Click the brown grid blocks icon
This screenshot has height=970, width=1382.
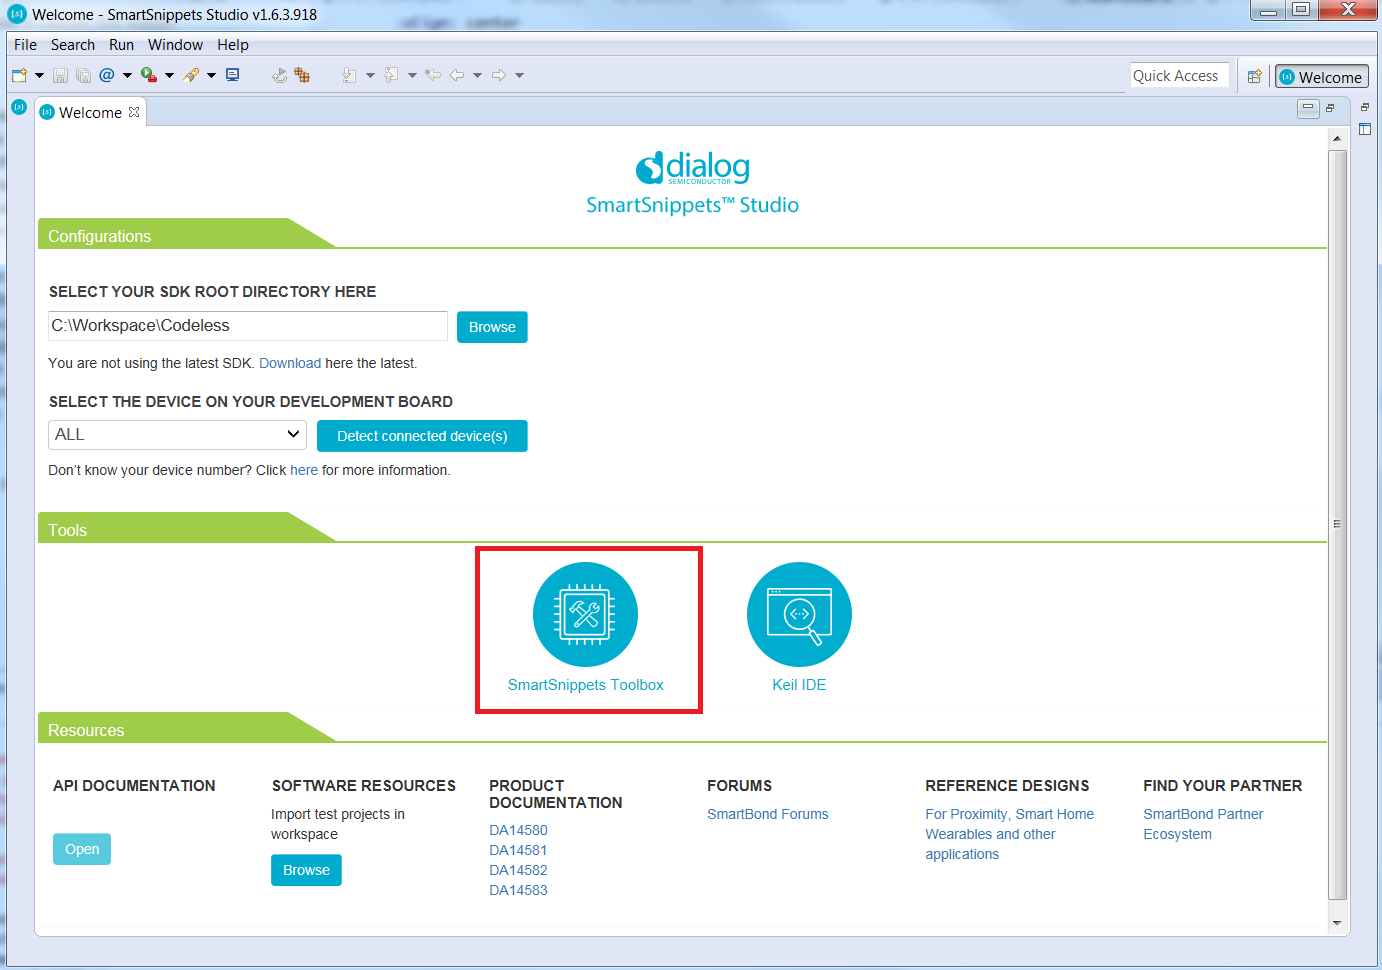point(302,75)
